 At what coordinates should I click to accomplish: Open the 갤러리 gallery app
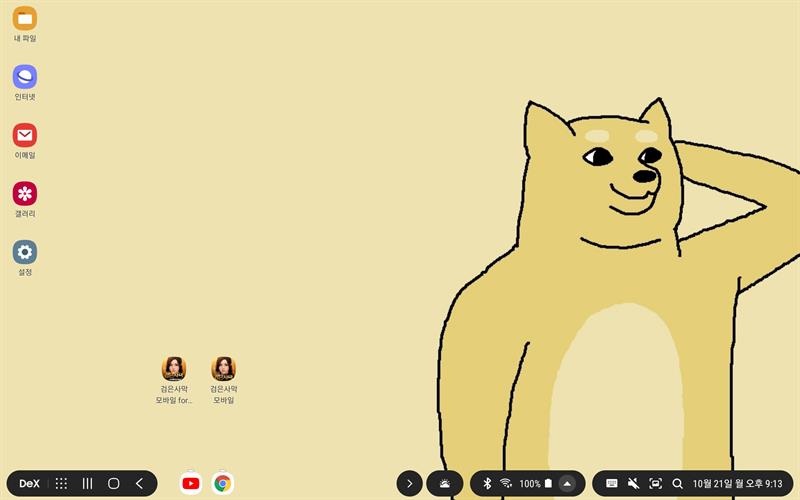click(25, 193)
